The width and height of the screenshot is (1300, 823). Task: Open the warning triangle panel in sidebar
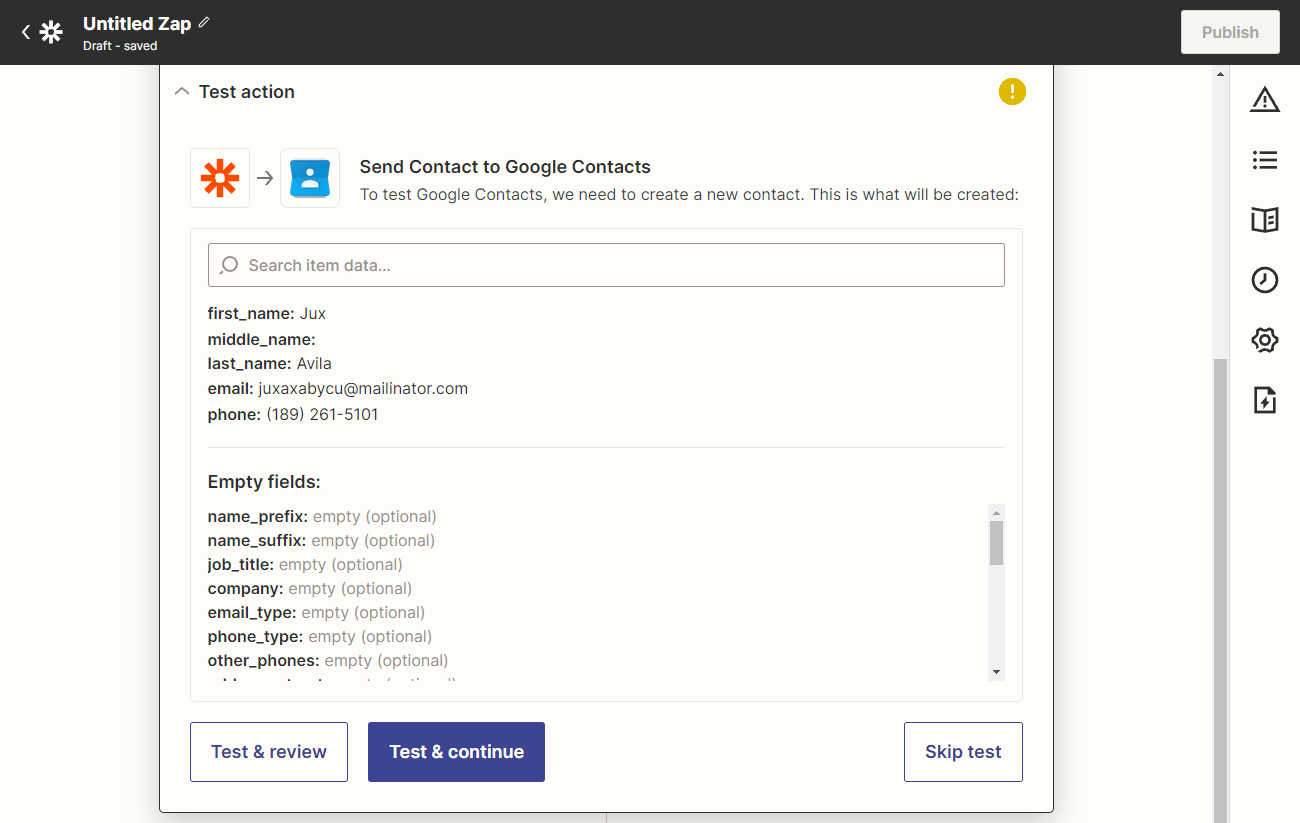1265,100
